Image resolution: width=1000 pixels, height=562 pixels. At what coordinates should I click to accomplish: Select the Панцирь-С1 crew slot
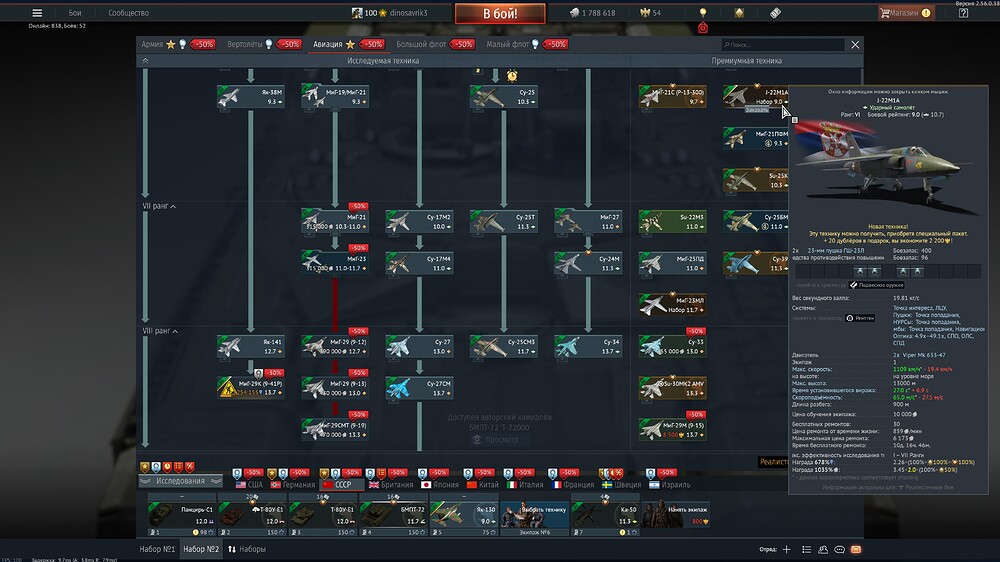click(182, 515)
